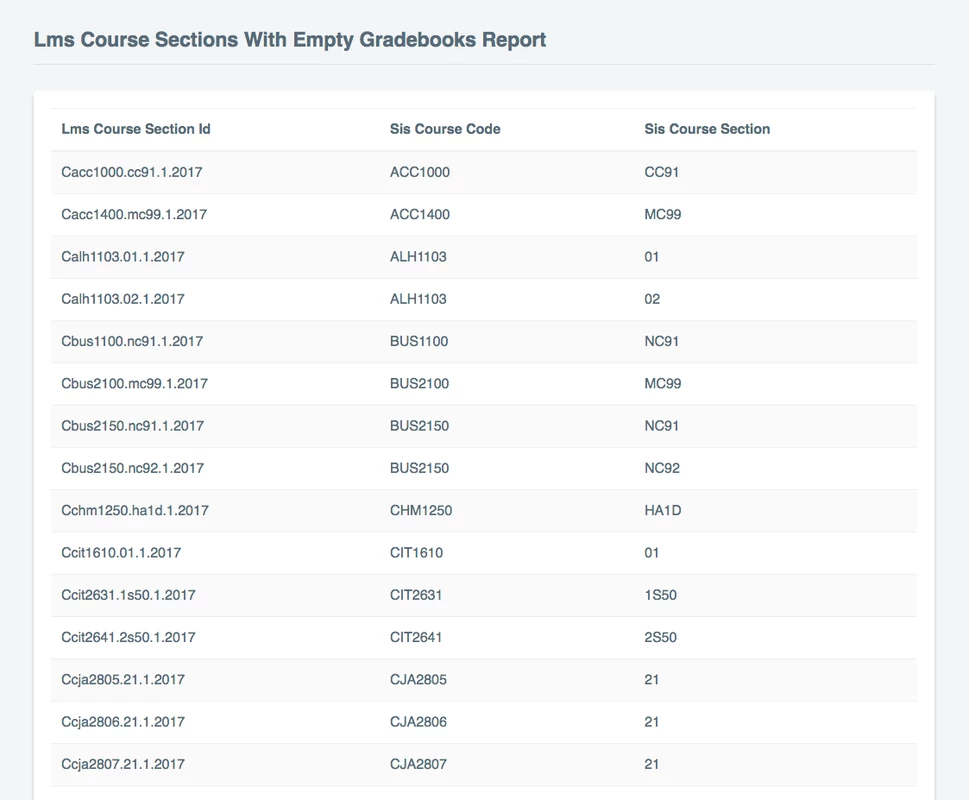Select cell Ccja2806.21.1.2017
Image resolution: width=969 pixels, height=800 pixels.
[x=123, y=722]
